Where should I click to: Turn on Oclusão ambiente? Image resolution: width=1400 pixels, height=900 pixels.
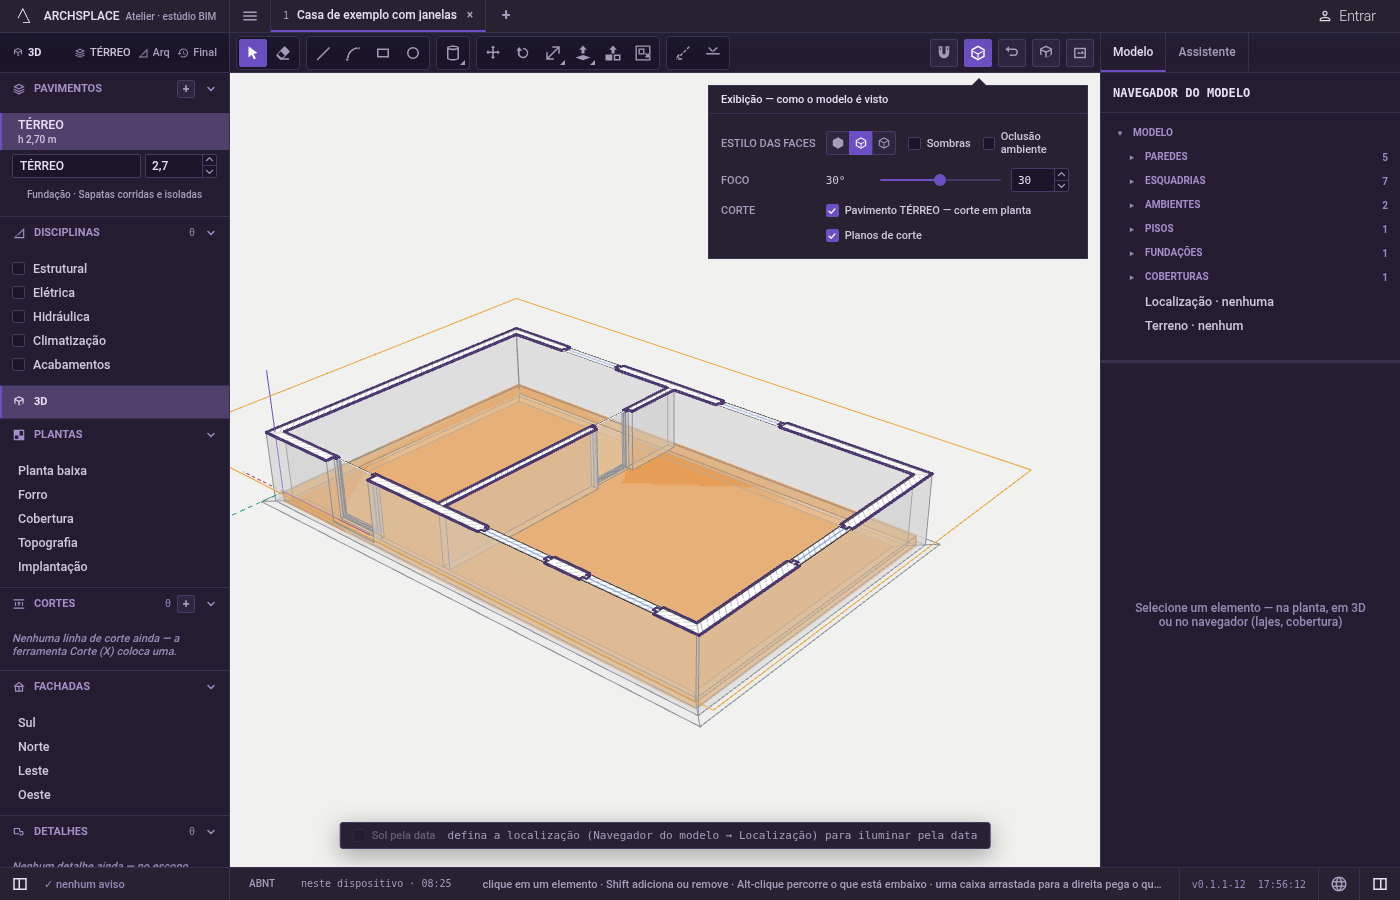point(989,143)
